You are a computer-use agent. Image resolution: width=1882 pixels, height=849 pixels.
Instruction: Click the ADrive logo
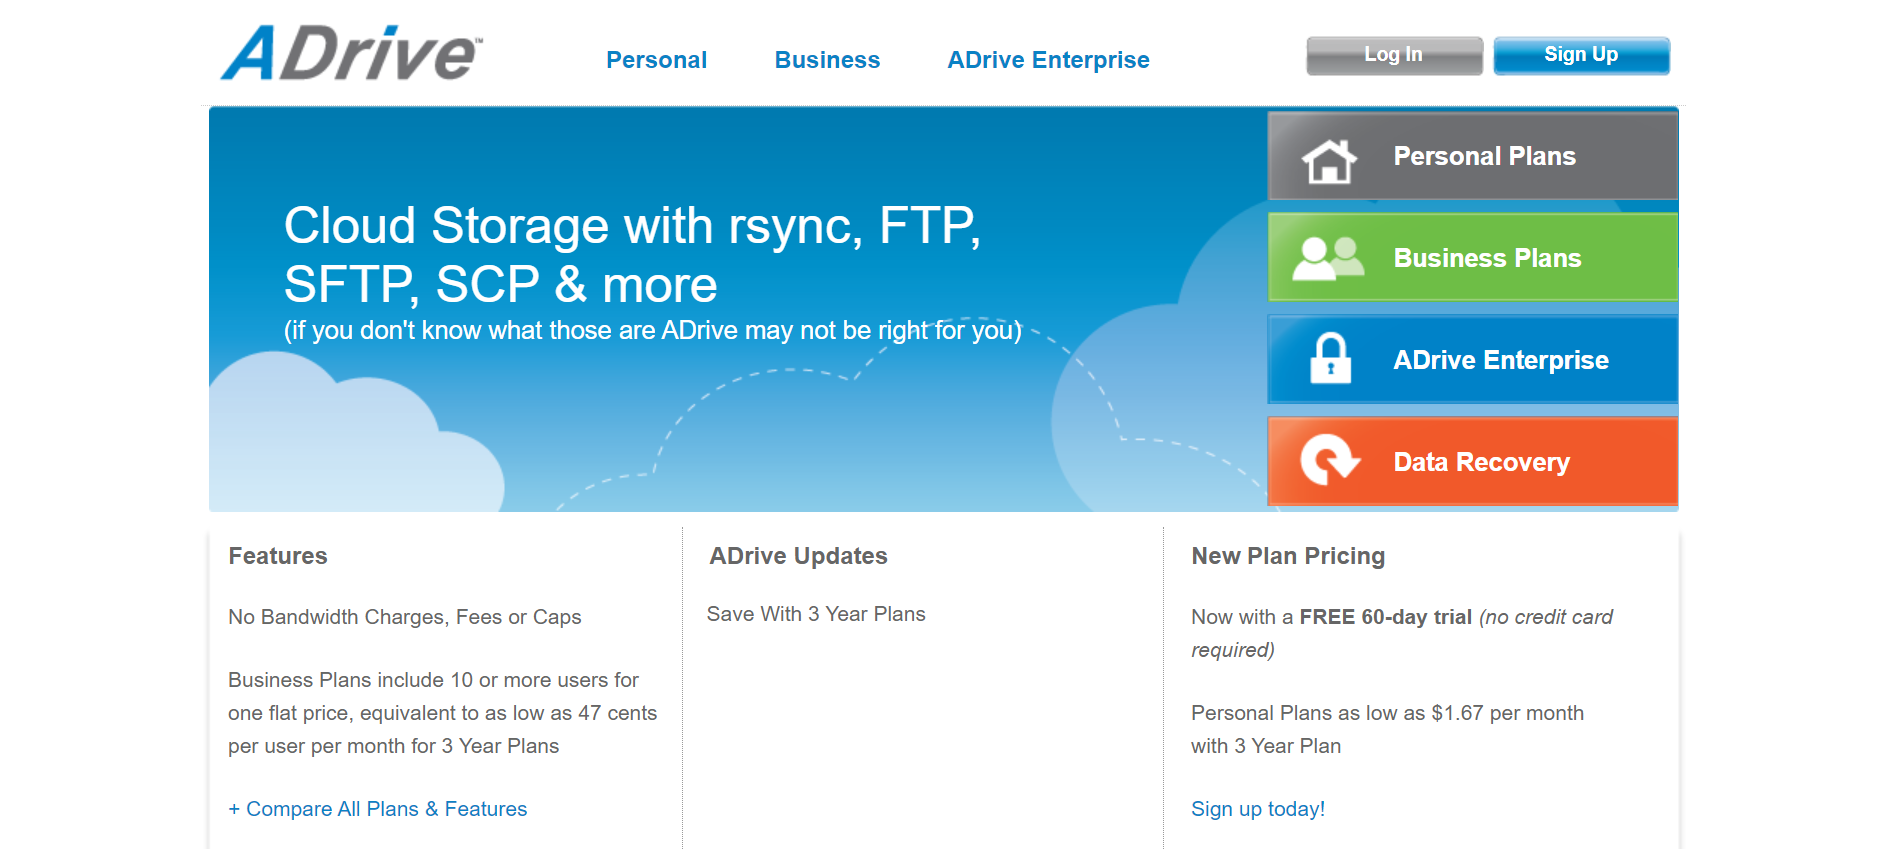click(x=352, y=54)
